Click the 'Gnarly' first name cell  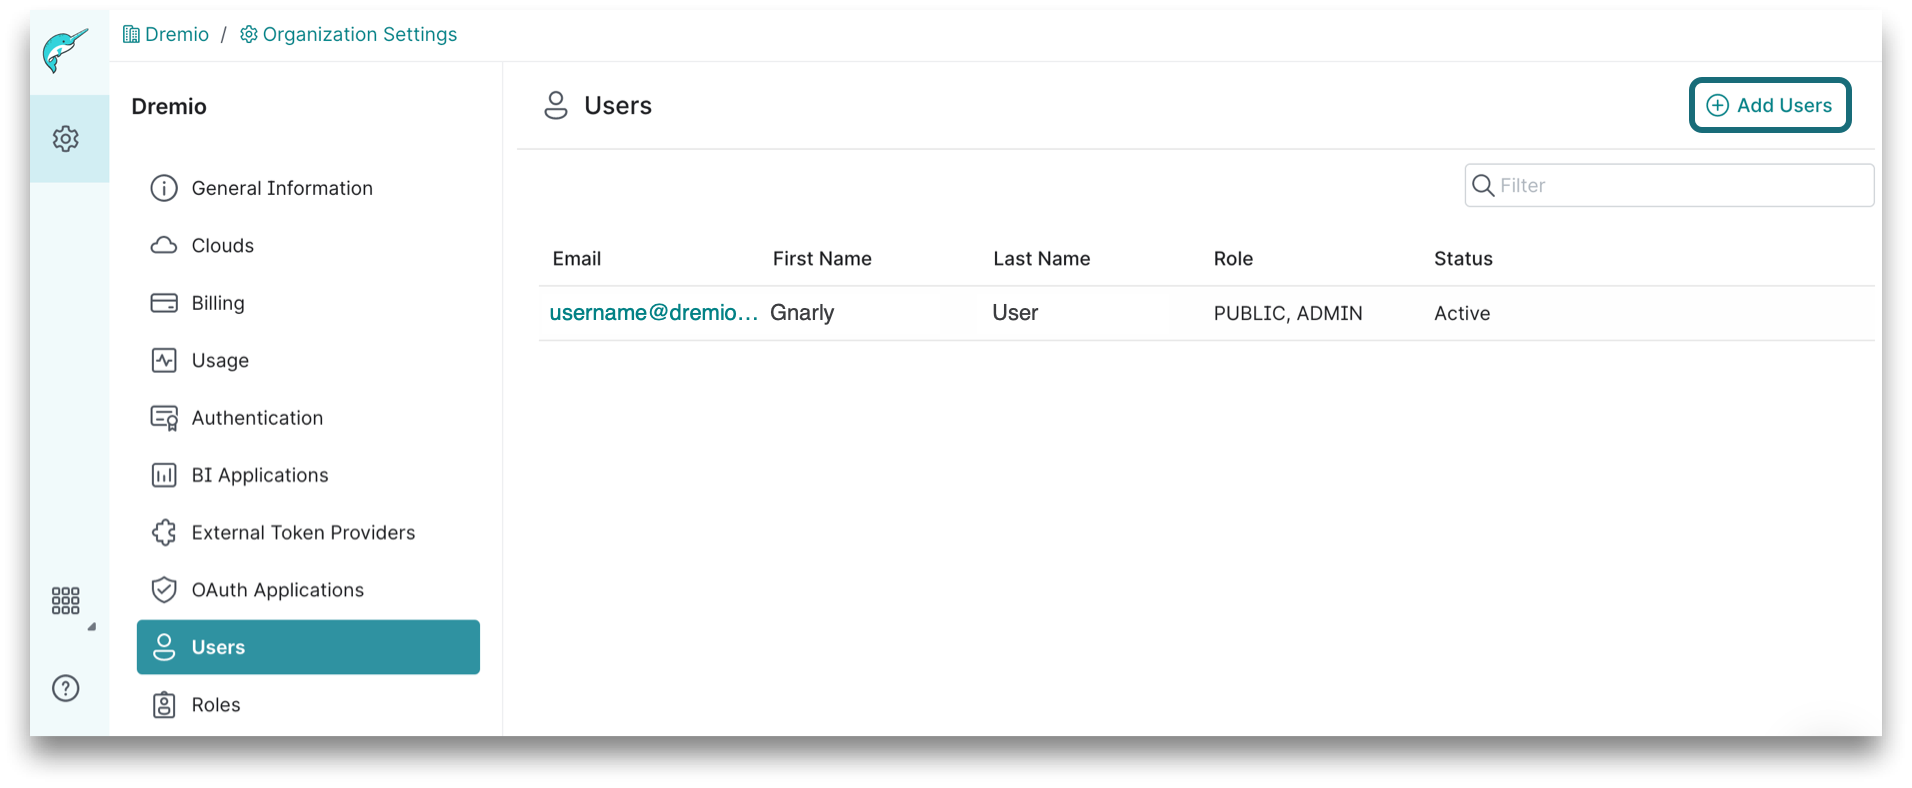click(x=802, y=313)
